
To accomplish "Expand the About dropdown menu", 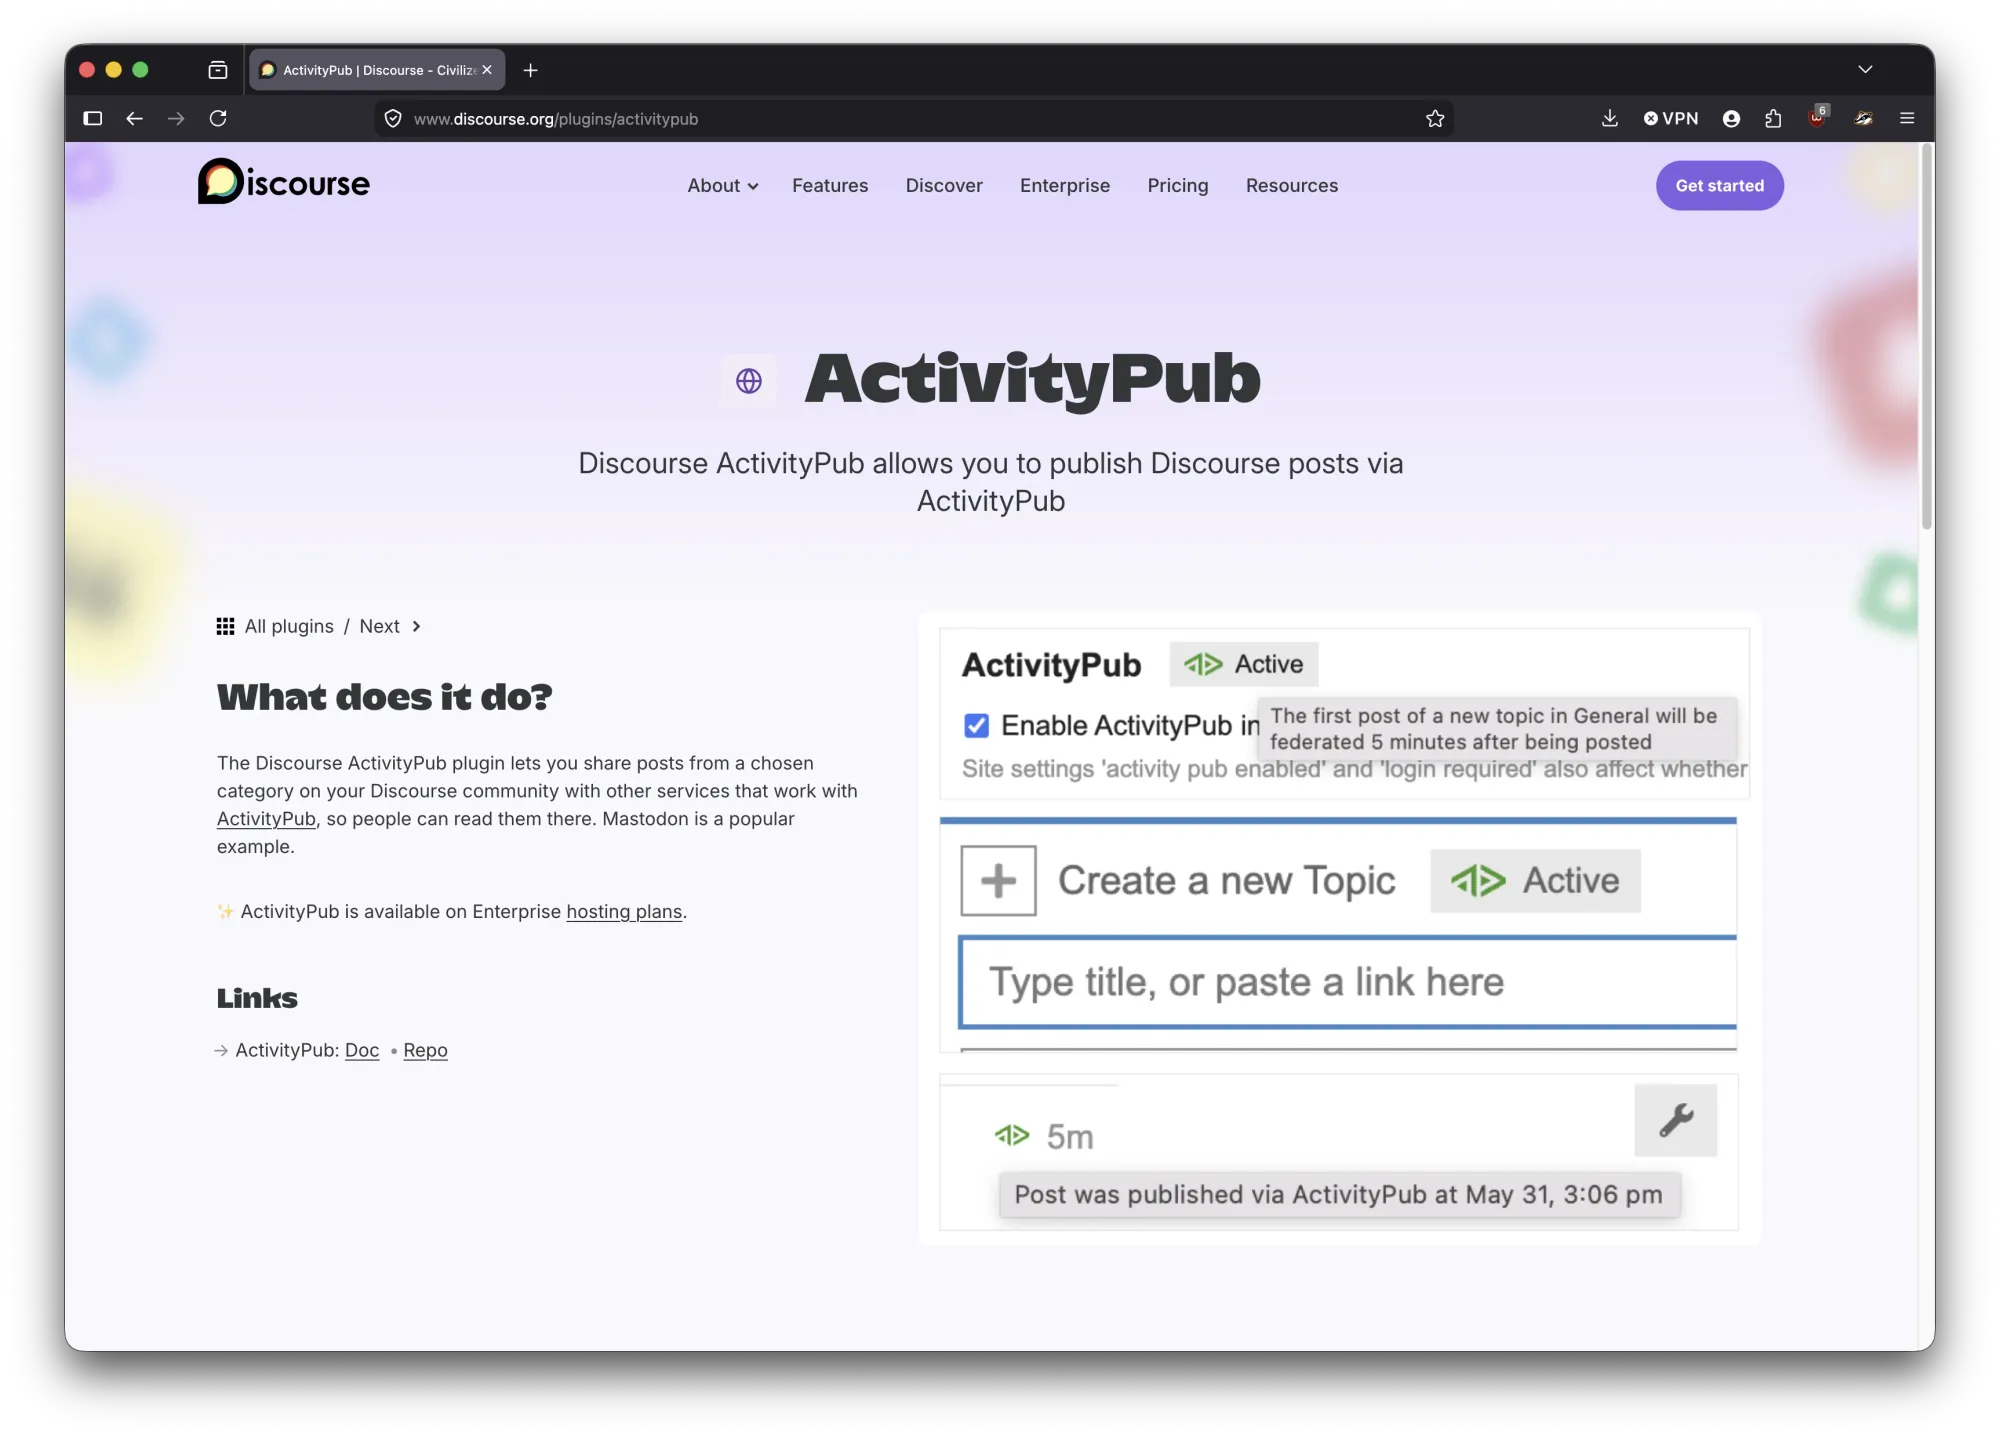I will (x=723, y=185).
